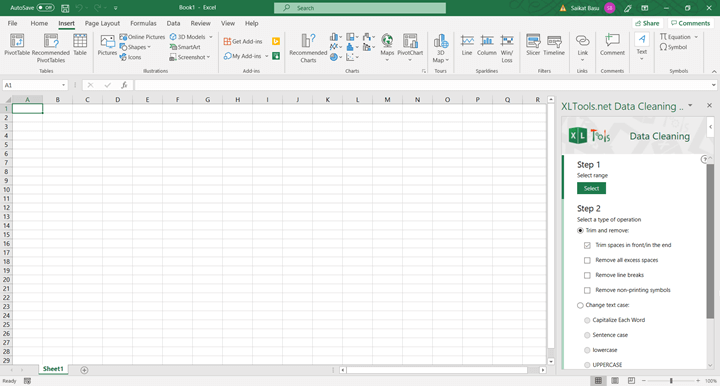Open Recommended Charts
The width and height of the screenshot is (720, 386).
tap(308, 48)
